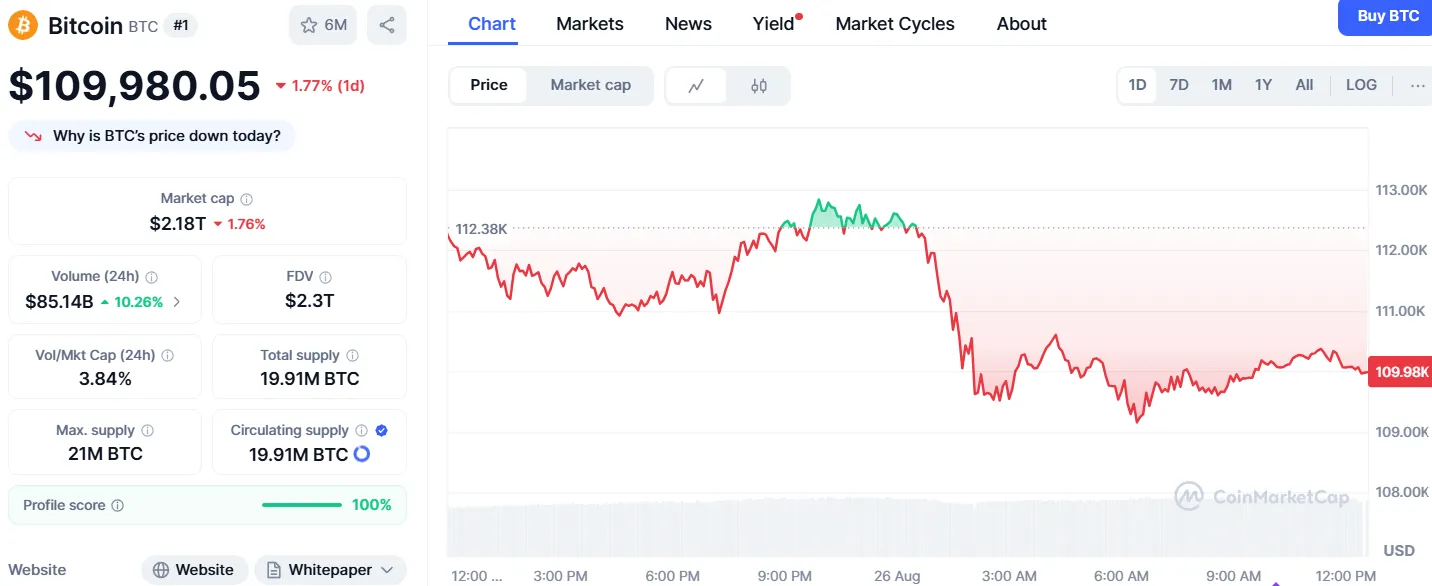Click the Profile score progress bar
Image resolution: width=1432 pixels, height=586 pixels.
(302, 505)
